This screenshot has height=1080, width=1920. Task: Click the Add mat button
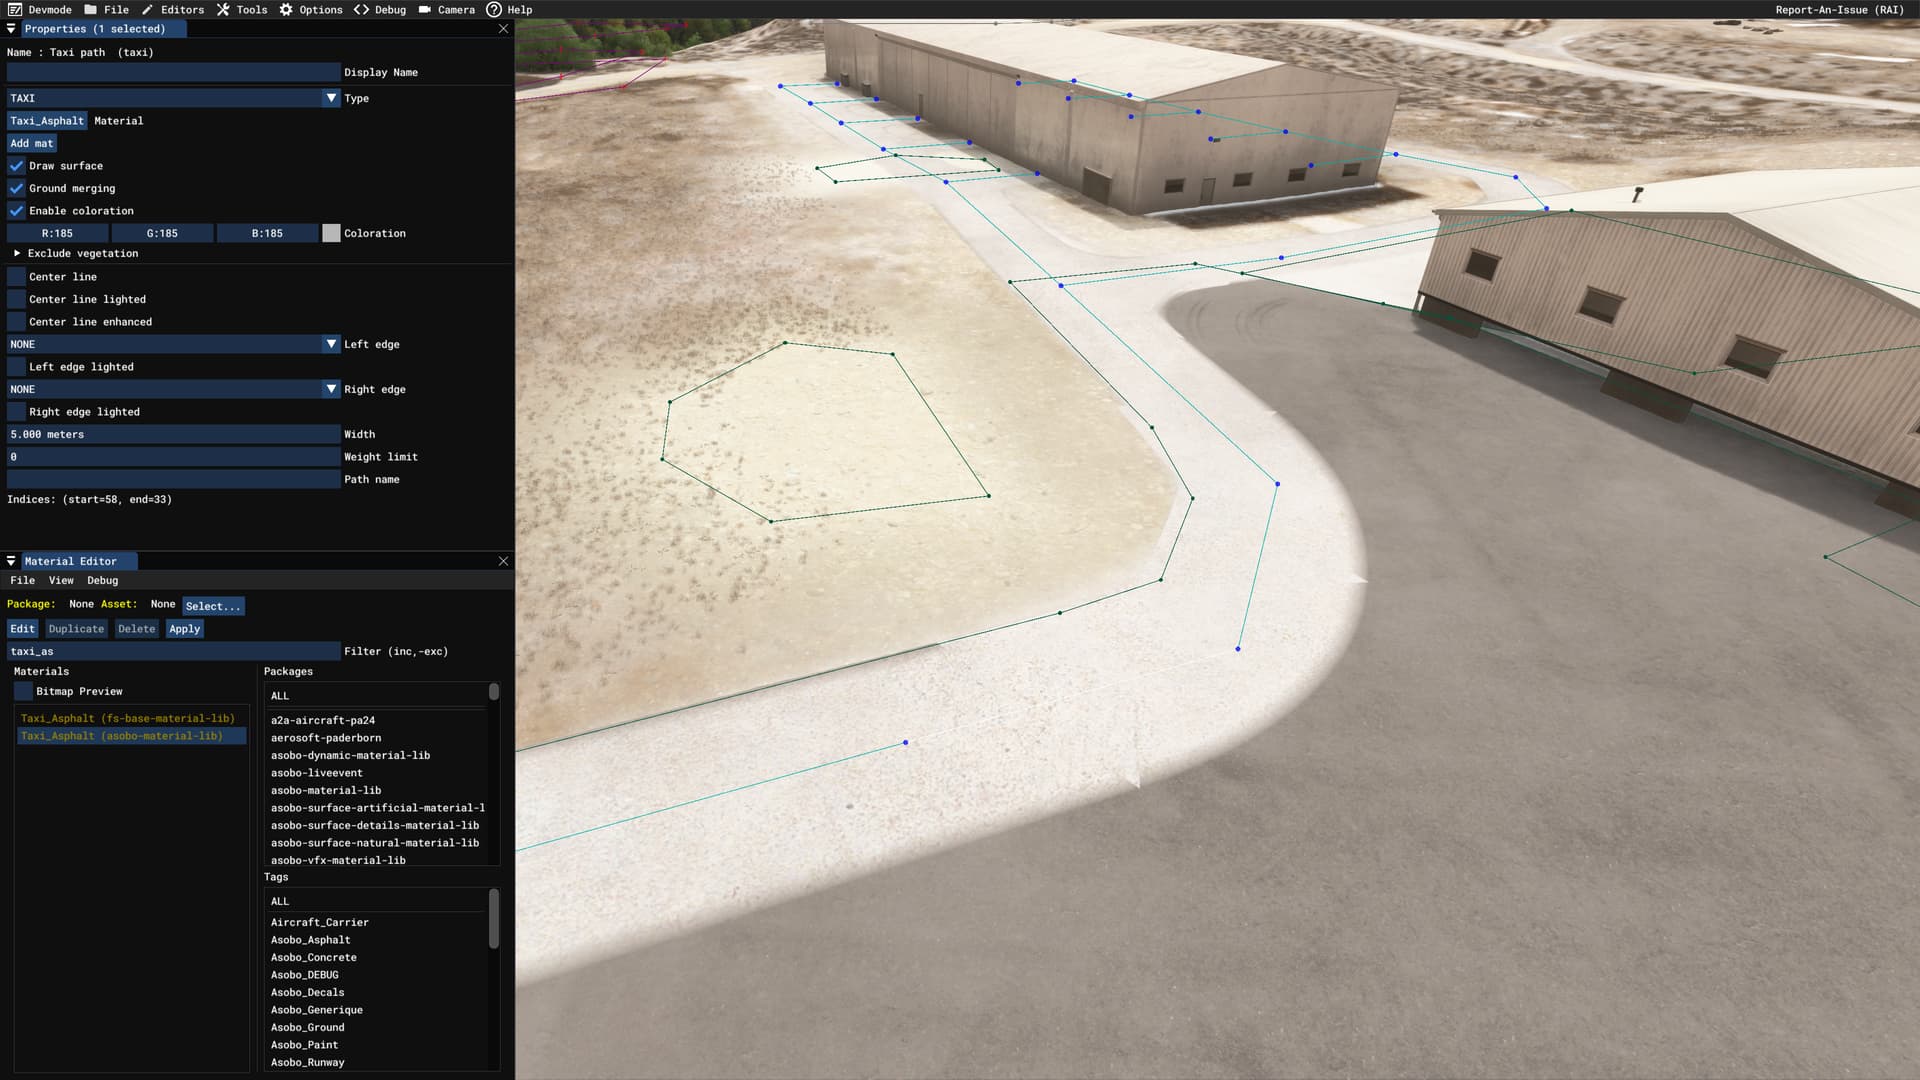[x=32, y=143]
